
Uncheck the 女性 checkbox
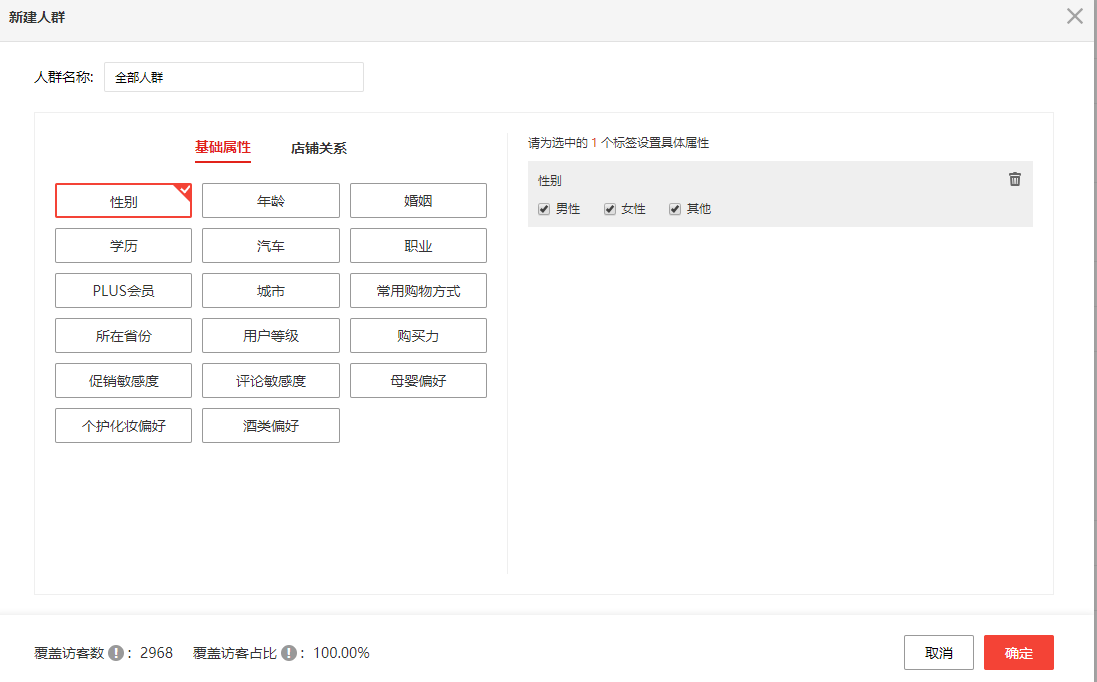click(610, 209)
